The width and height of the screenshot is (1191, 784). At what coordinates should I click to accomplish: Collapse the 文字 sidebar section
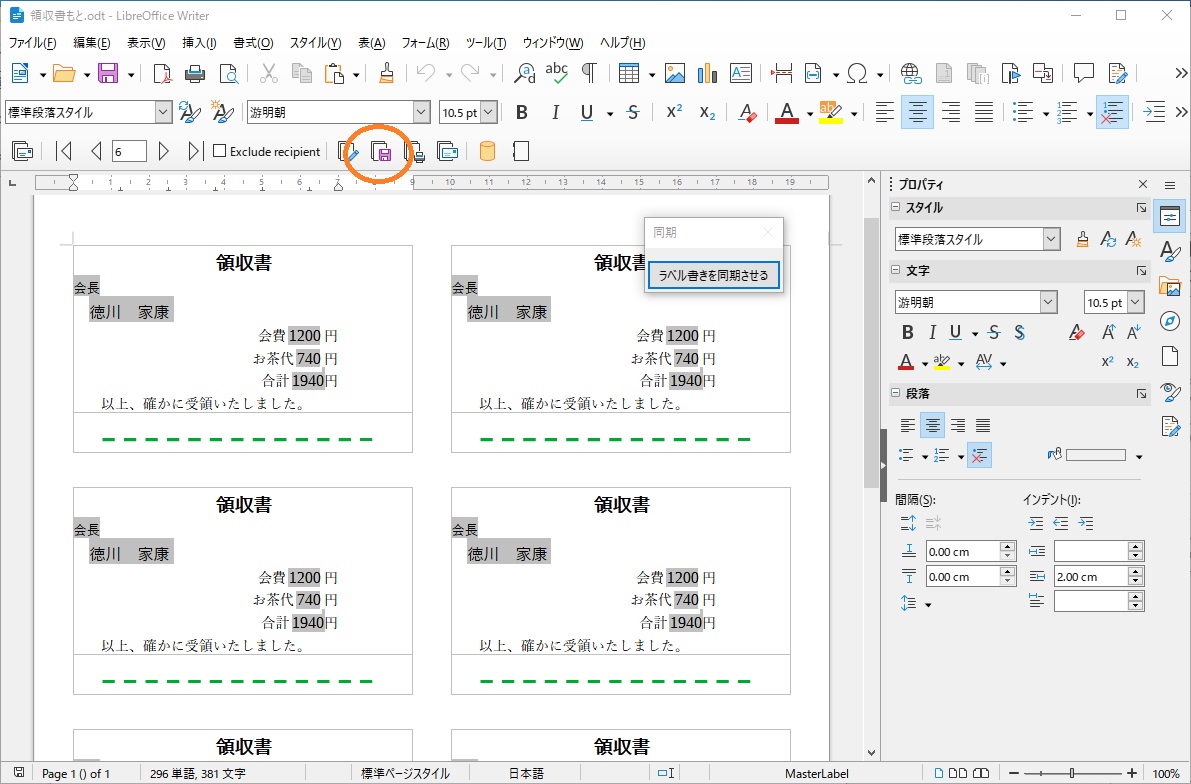[896, 270]
